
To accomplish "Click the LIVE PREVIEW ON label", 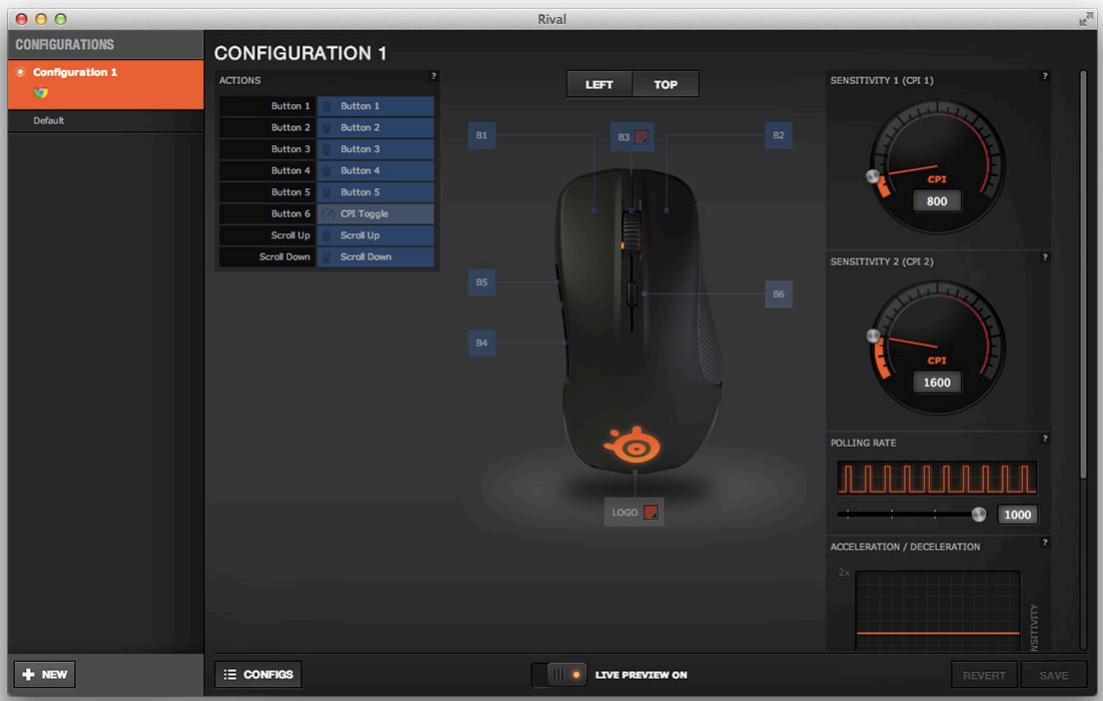I will coord(641,675).
